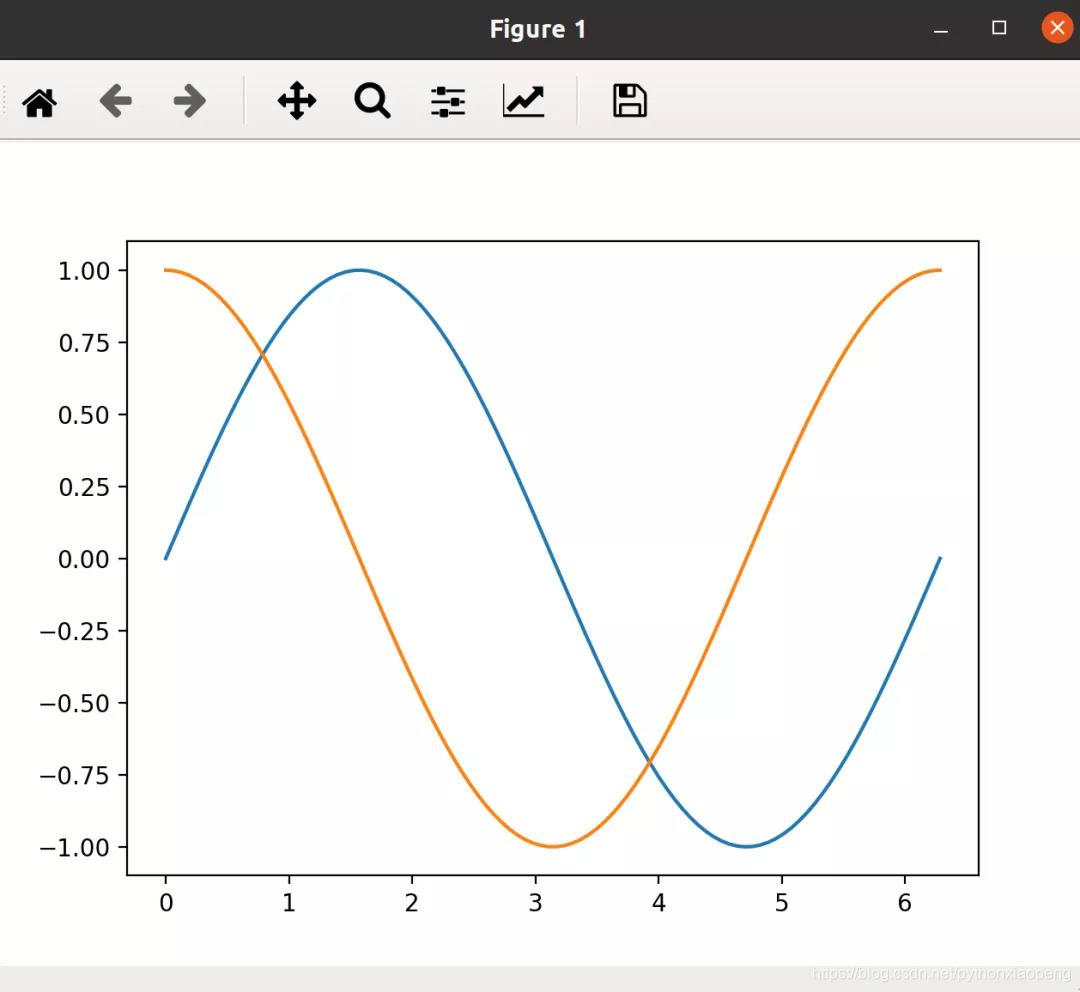Click the x-axis label 5

782,902
